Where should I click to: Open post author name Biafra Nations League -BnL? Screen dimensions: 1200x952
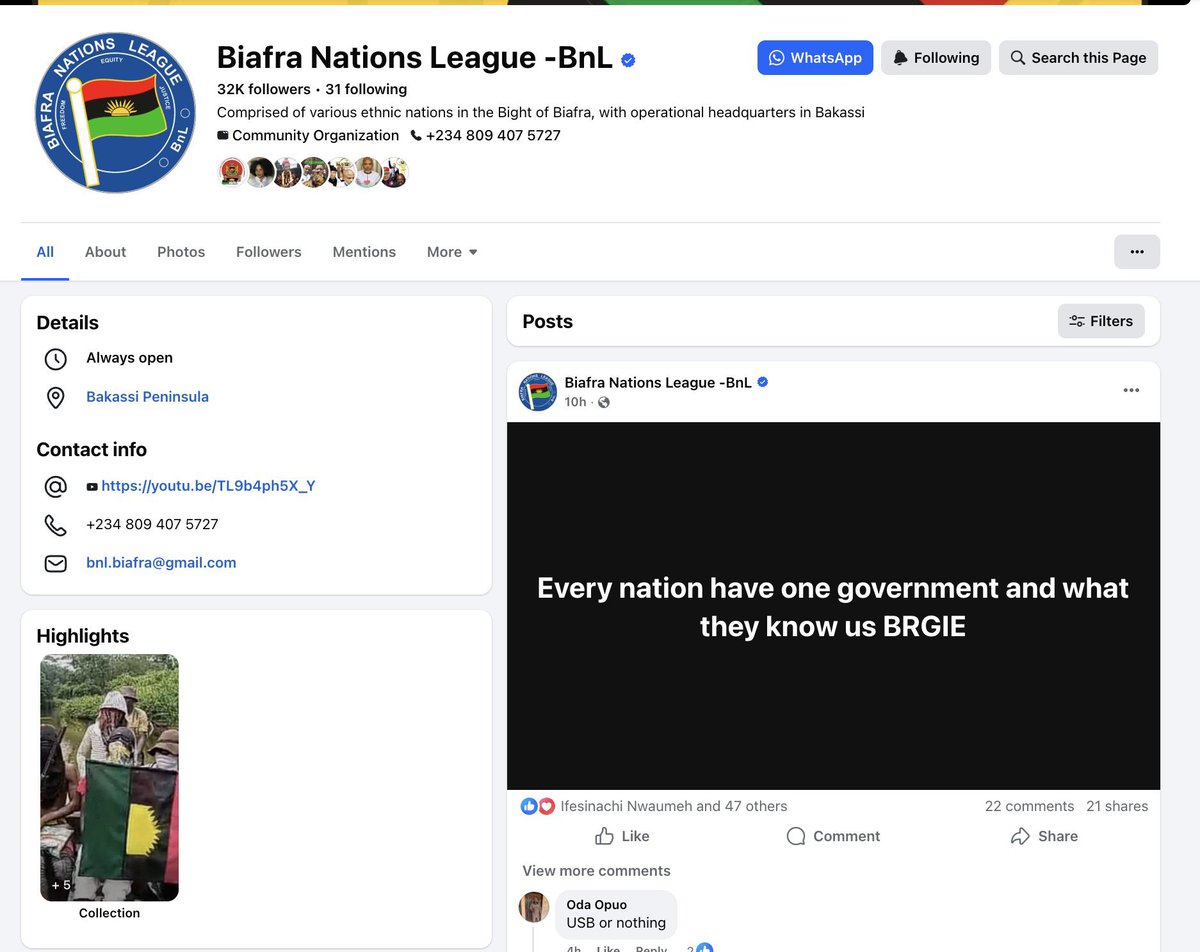pyautogui.click(x=658, y=382)
